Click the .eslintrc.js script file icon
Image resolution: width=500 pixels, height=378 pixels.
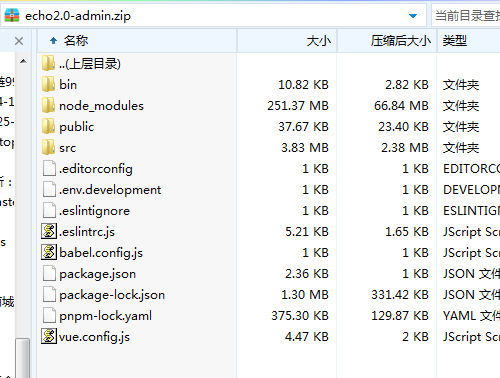49,231
